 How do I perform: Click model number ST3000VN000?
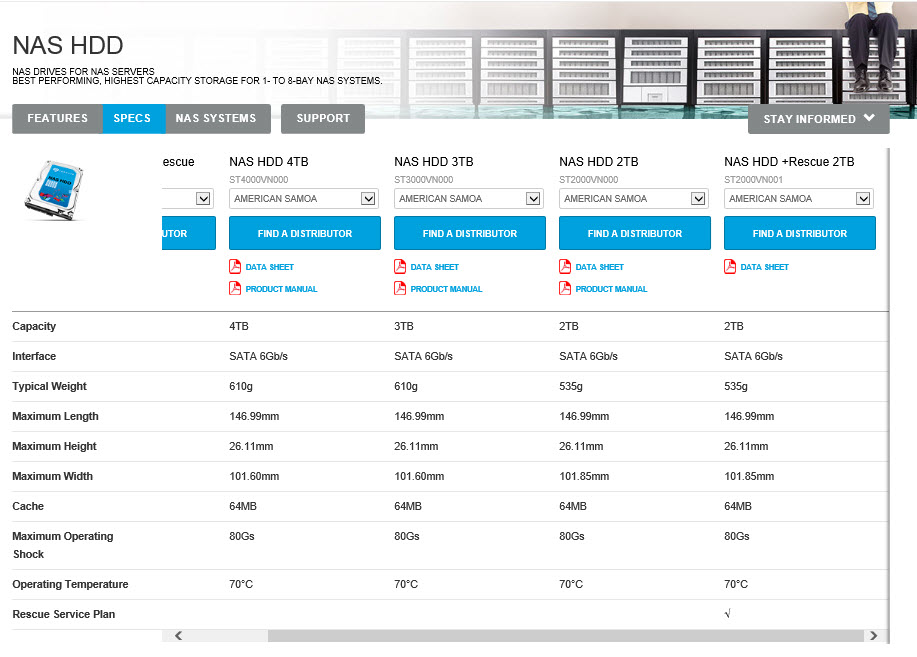(x=423, y=180)
